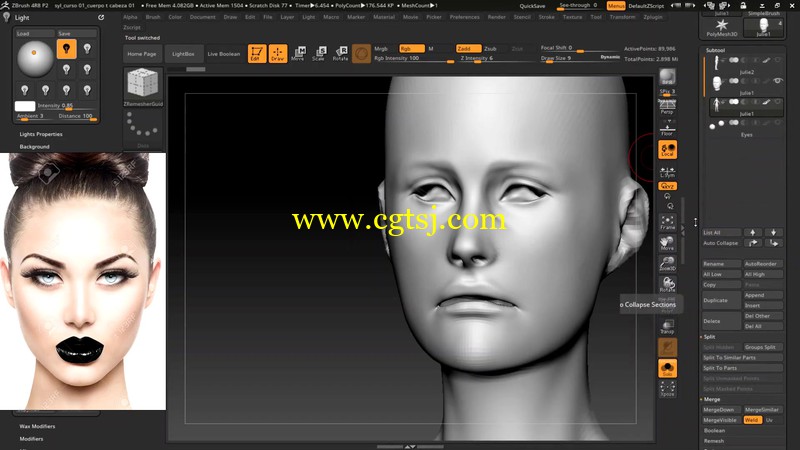Click the Xpose icon

667,389
